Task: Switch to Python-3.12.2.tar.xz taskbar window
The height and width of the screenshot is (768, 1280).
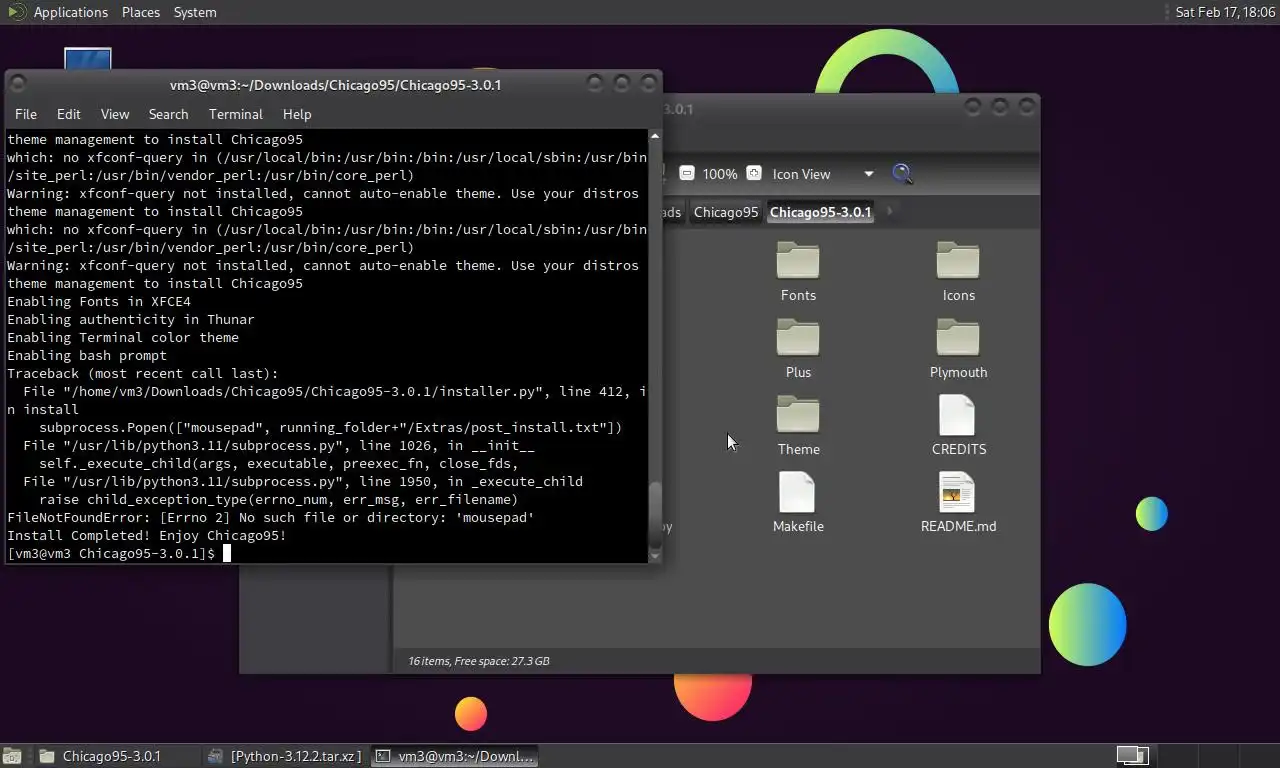Action: point(285,756)
